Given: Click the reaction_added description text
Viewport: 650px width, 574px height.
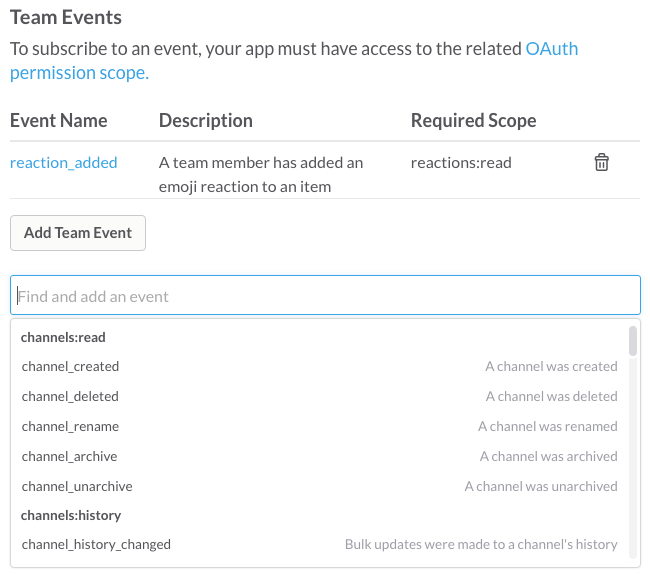Looking at the screenshot, I should click(x=260, y=173).
